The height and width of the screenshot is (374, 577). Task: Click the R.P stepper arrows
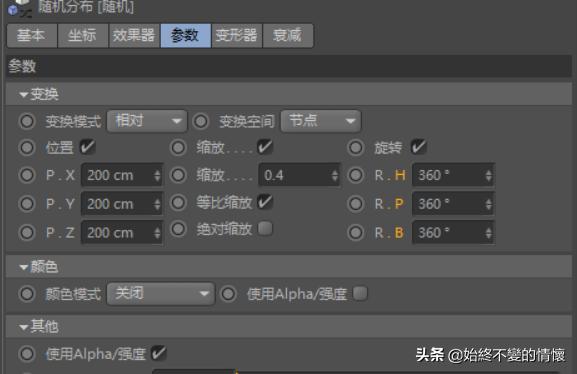coord(489,204)
